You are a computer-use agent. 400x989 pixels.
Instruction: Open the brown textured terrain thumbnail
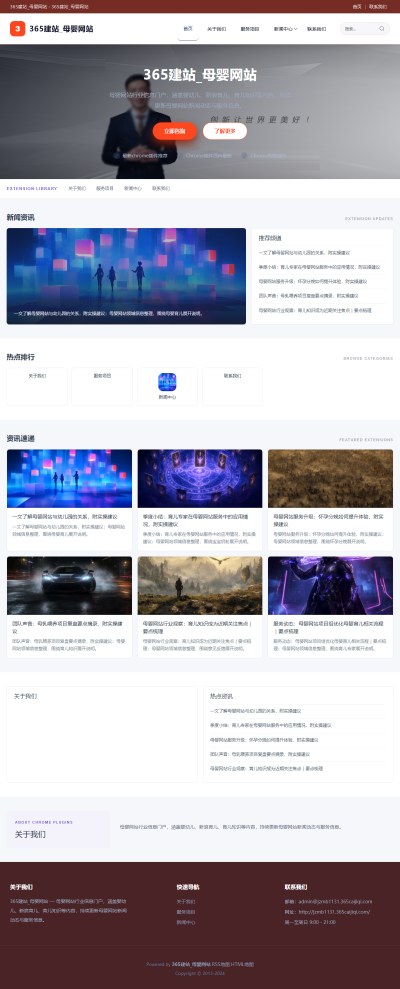click(x=331, y=478)
